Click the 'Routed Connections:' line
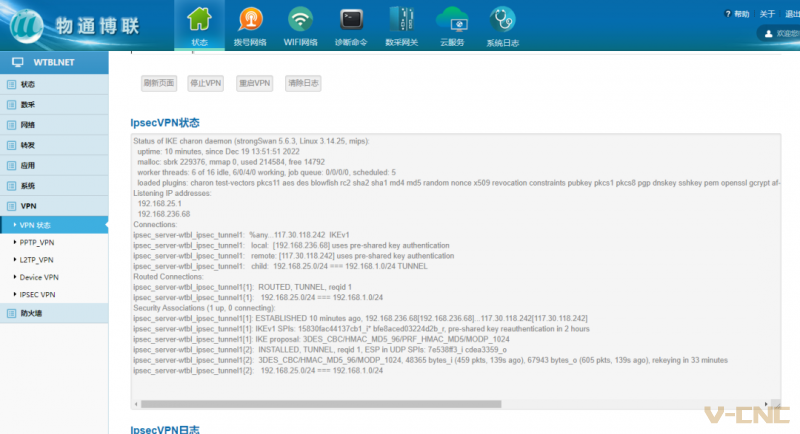This screenshot has height=434, width=800. (x=168, y=276)
